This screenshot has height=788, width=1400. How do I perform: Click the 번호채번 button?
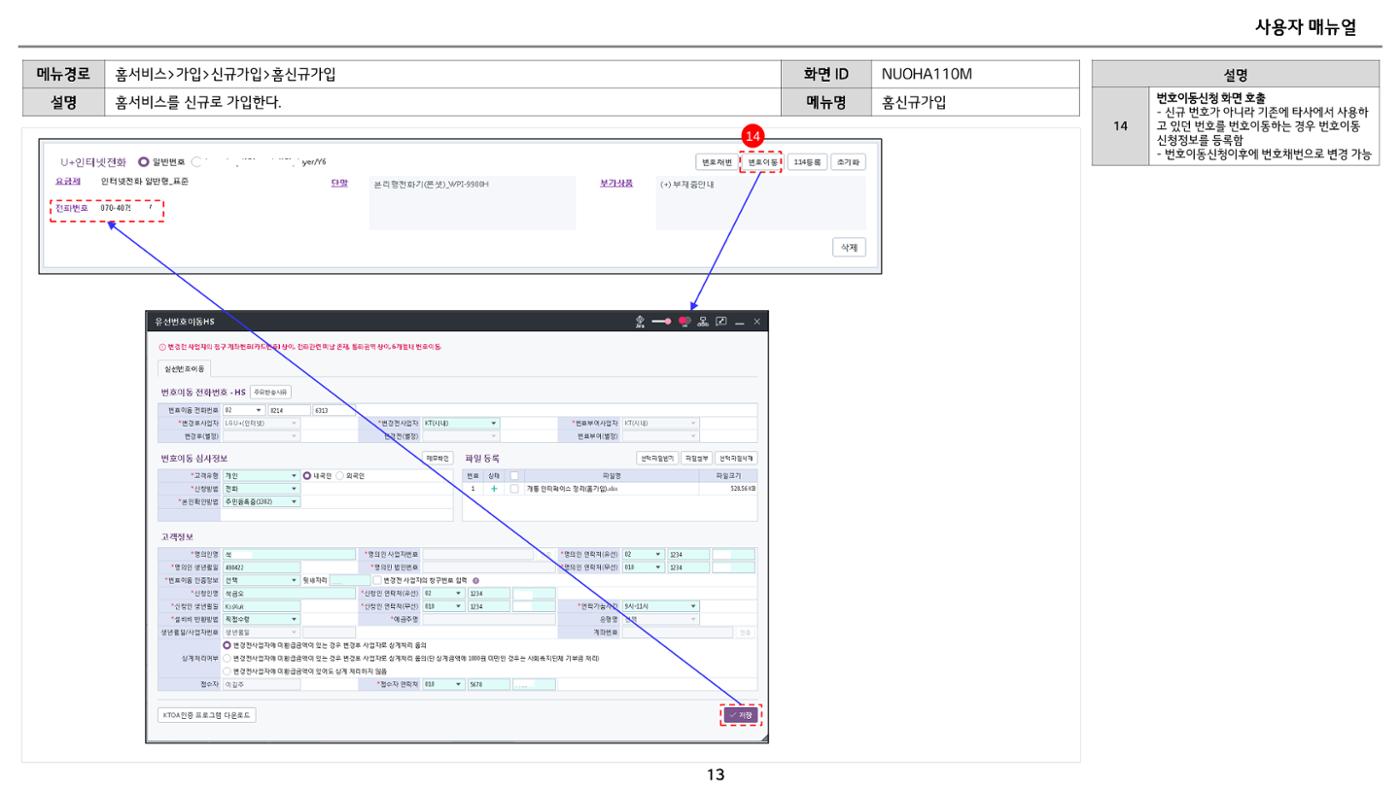pyautogui.click(x=716, y=162)
